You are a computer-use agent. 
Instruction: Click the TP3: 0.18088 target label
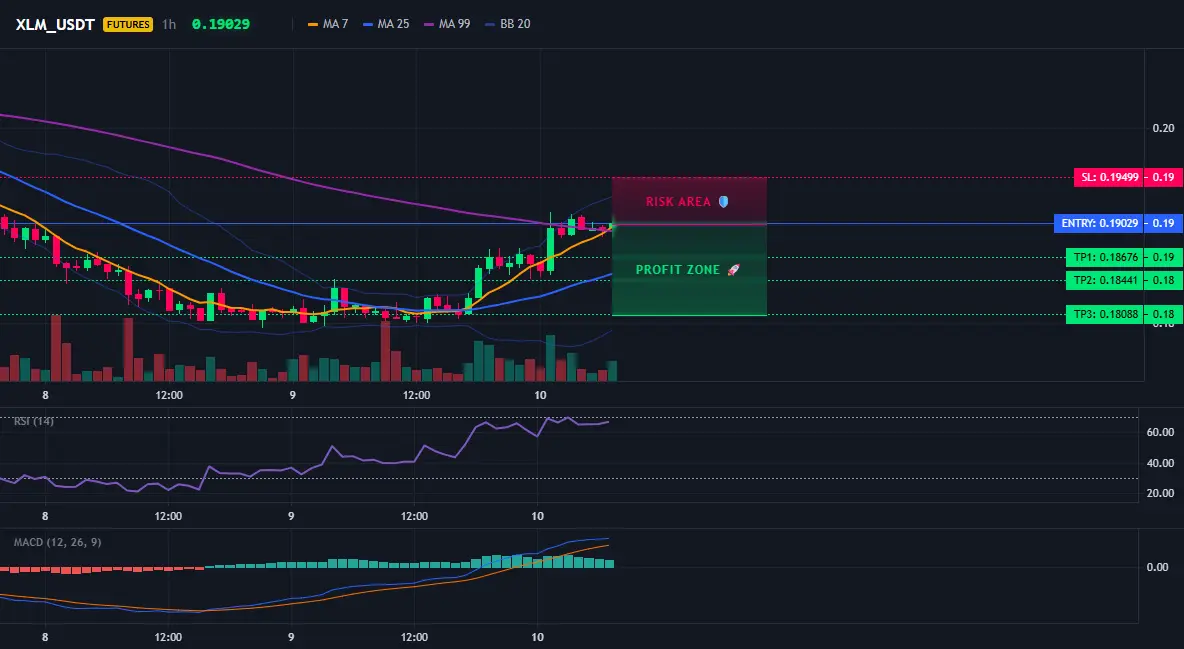pyautogui.click(x=1105, y=314)
